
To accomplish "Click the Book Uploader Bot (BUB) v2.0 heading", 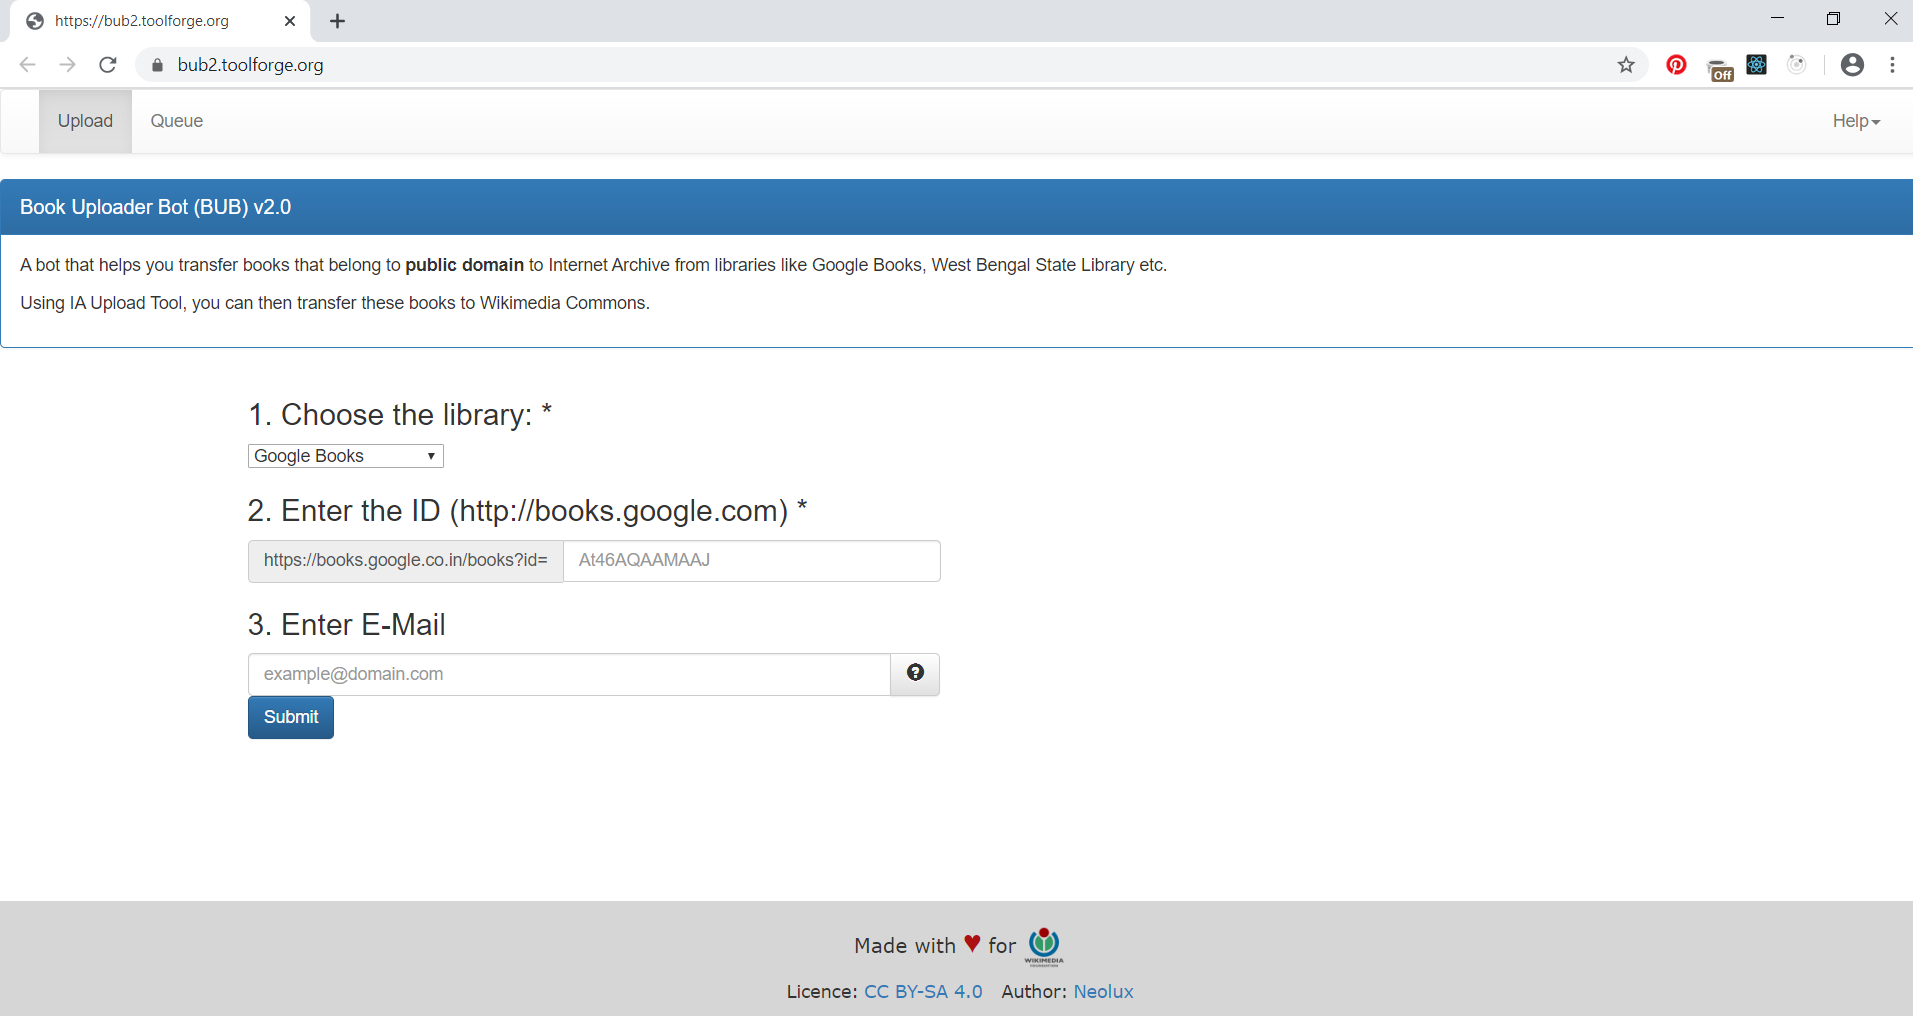I will 156,207.
